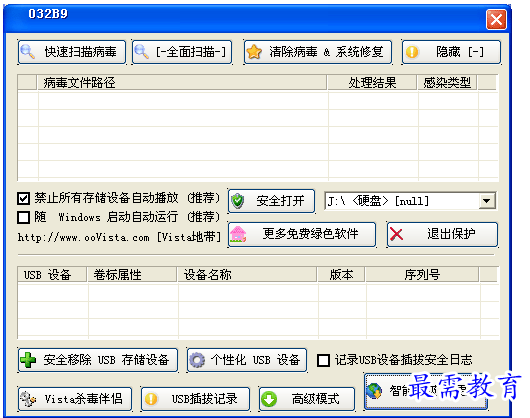The height and width of the screenshot is (418, 530).
Task: Click 版本 column header
Action: click(341, 275)
